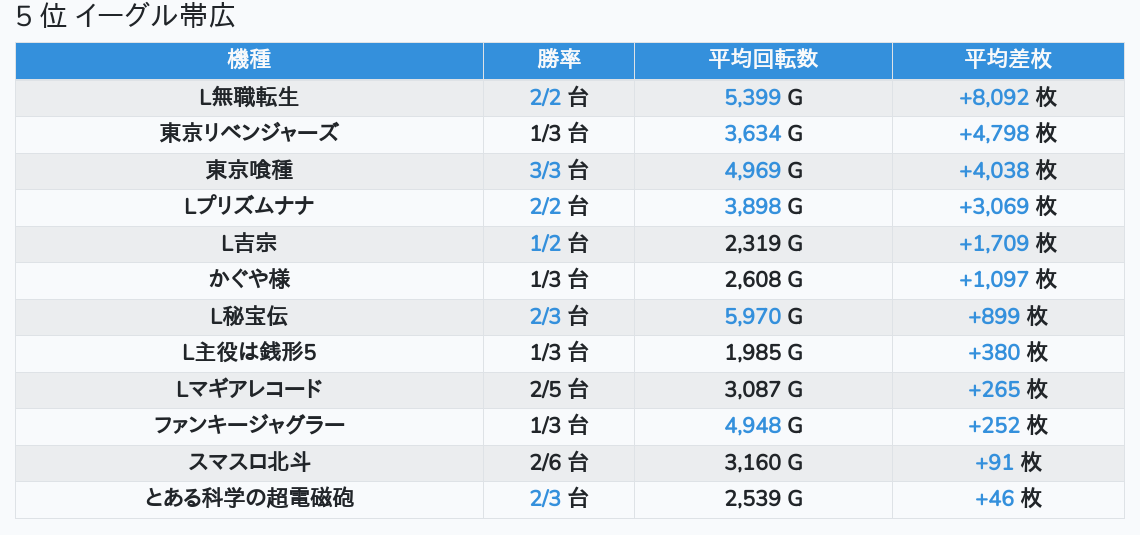Select the かぐや様 machine name

point(249,280)
